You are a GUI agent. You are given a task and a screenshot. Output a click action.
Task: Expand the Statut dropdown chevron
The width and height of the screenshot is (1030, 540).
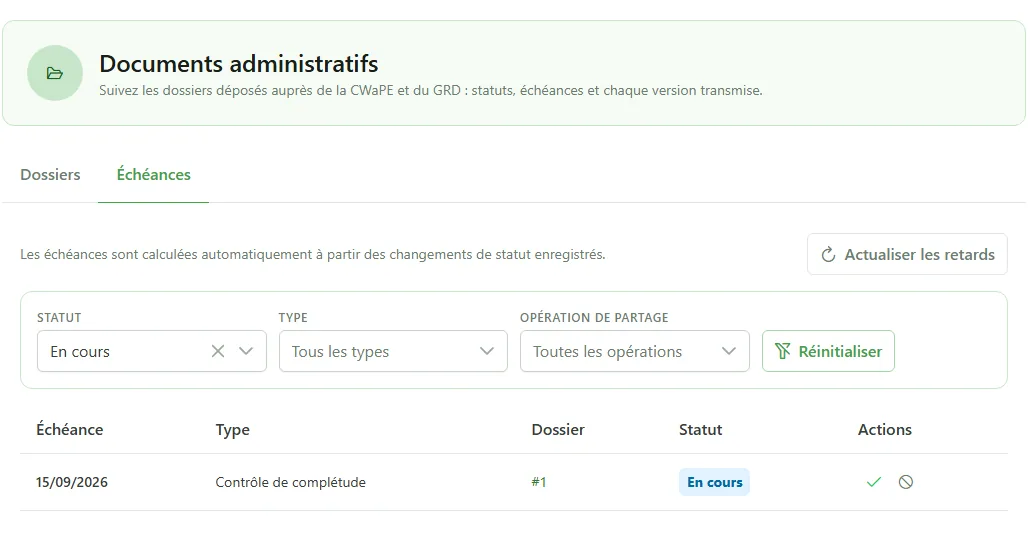coord(246,351)
